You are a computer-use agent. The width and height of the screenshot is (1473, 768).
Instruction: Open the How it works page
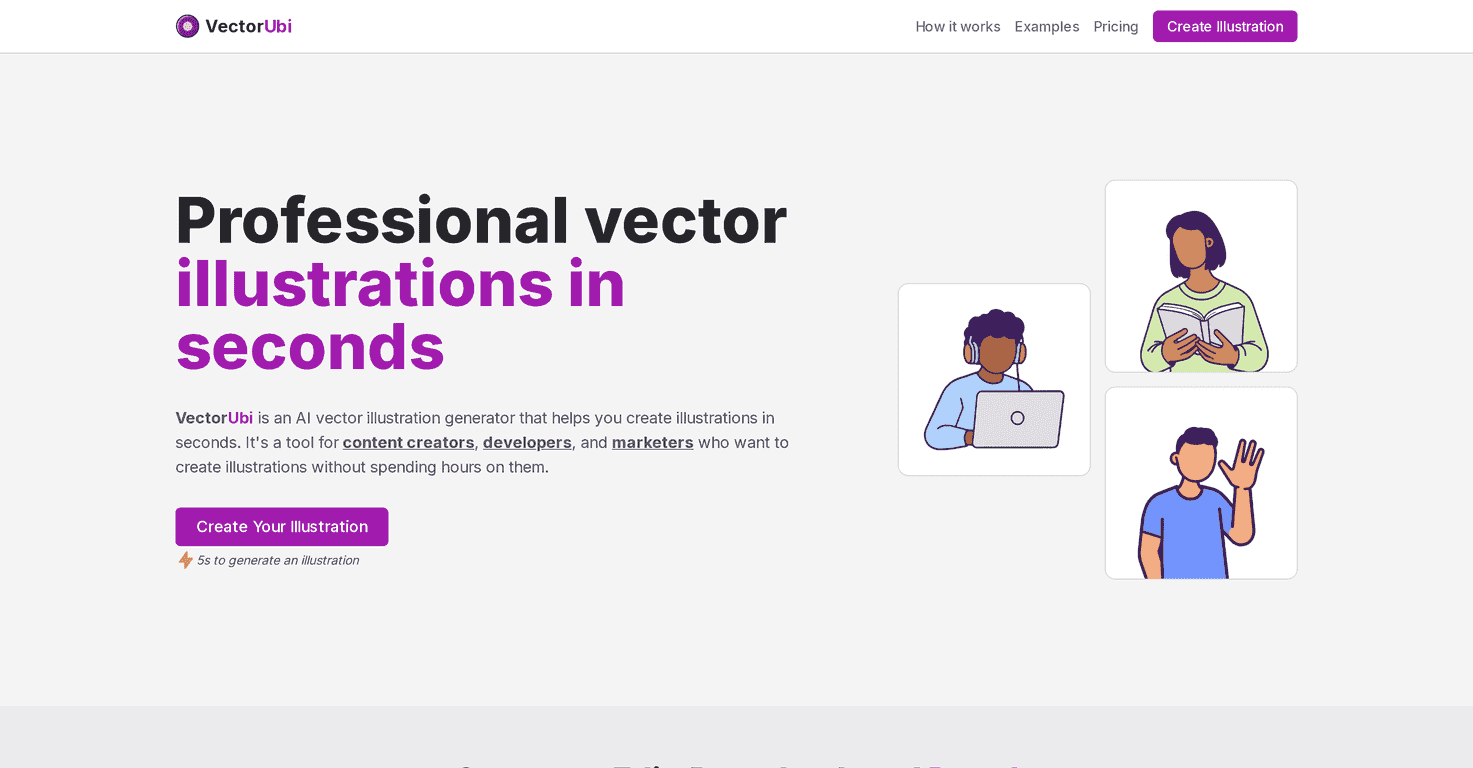tap(957, 26)
